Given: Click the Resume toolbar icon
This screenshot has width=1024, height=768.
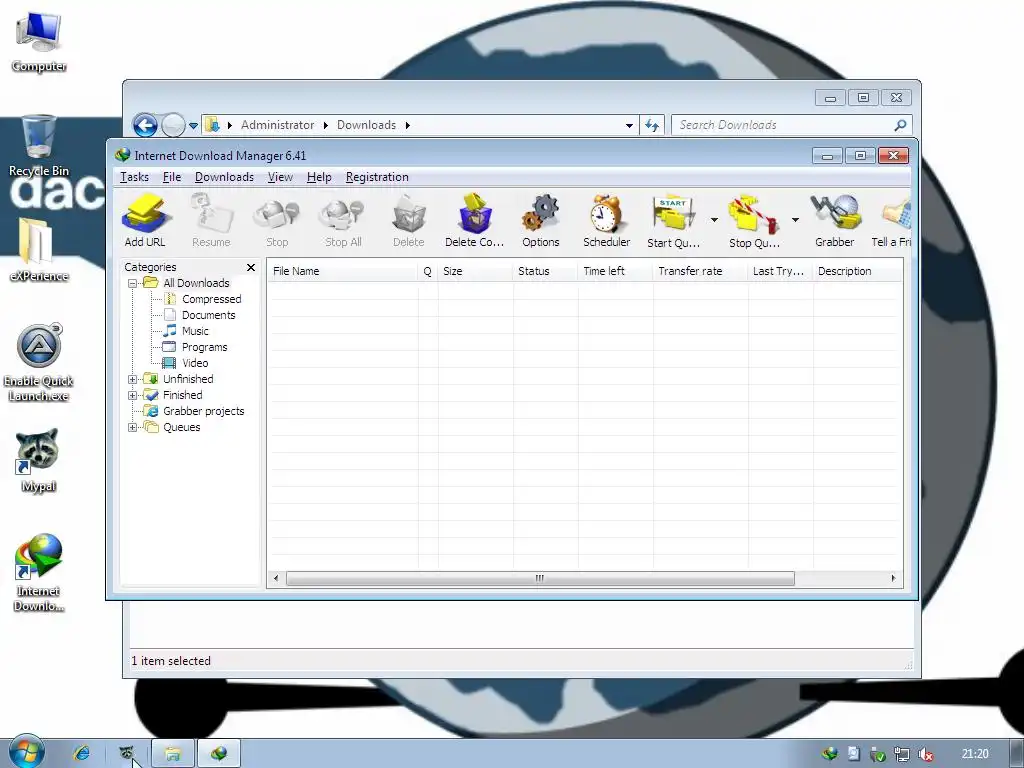Looking at the screenshot, I should (211, 220).
